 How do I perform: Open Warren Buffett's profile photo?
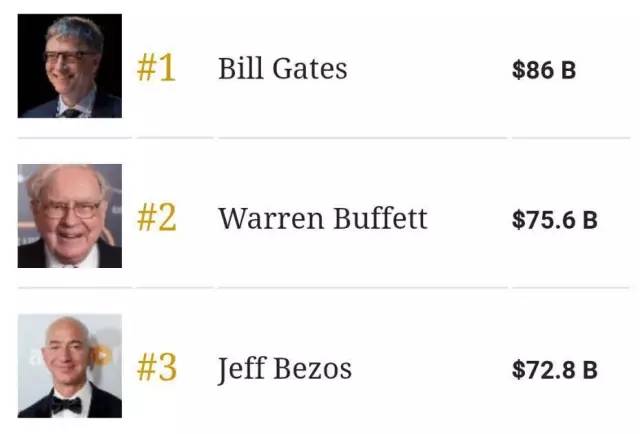69,216
